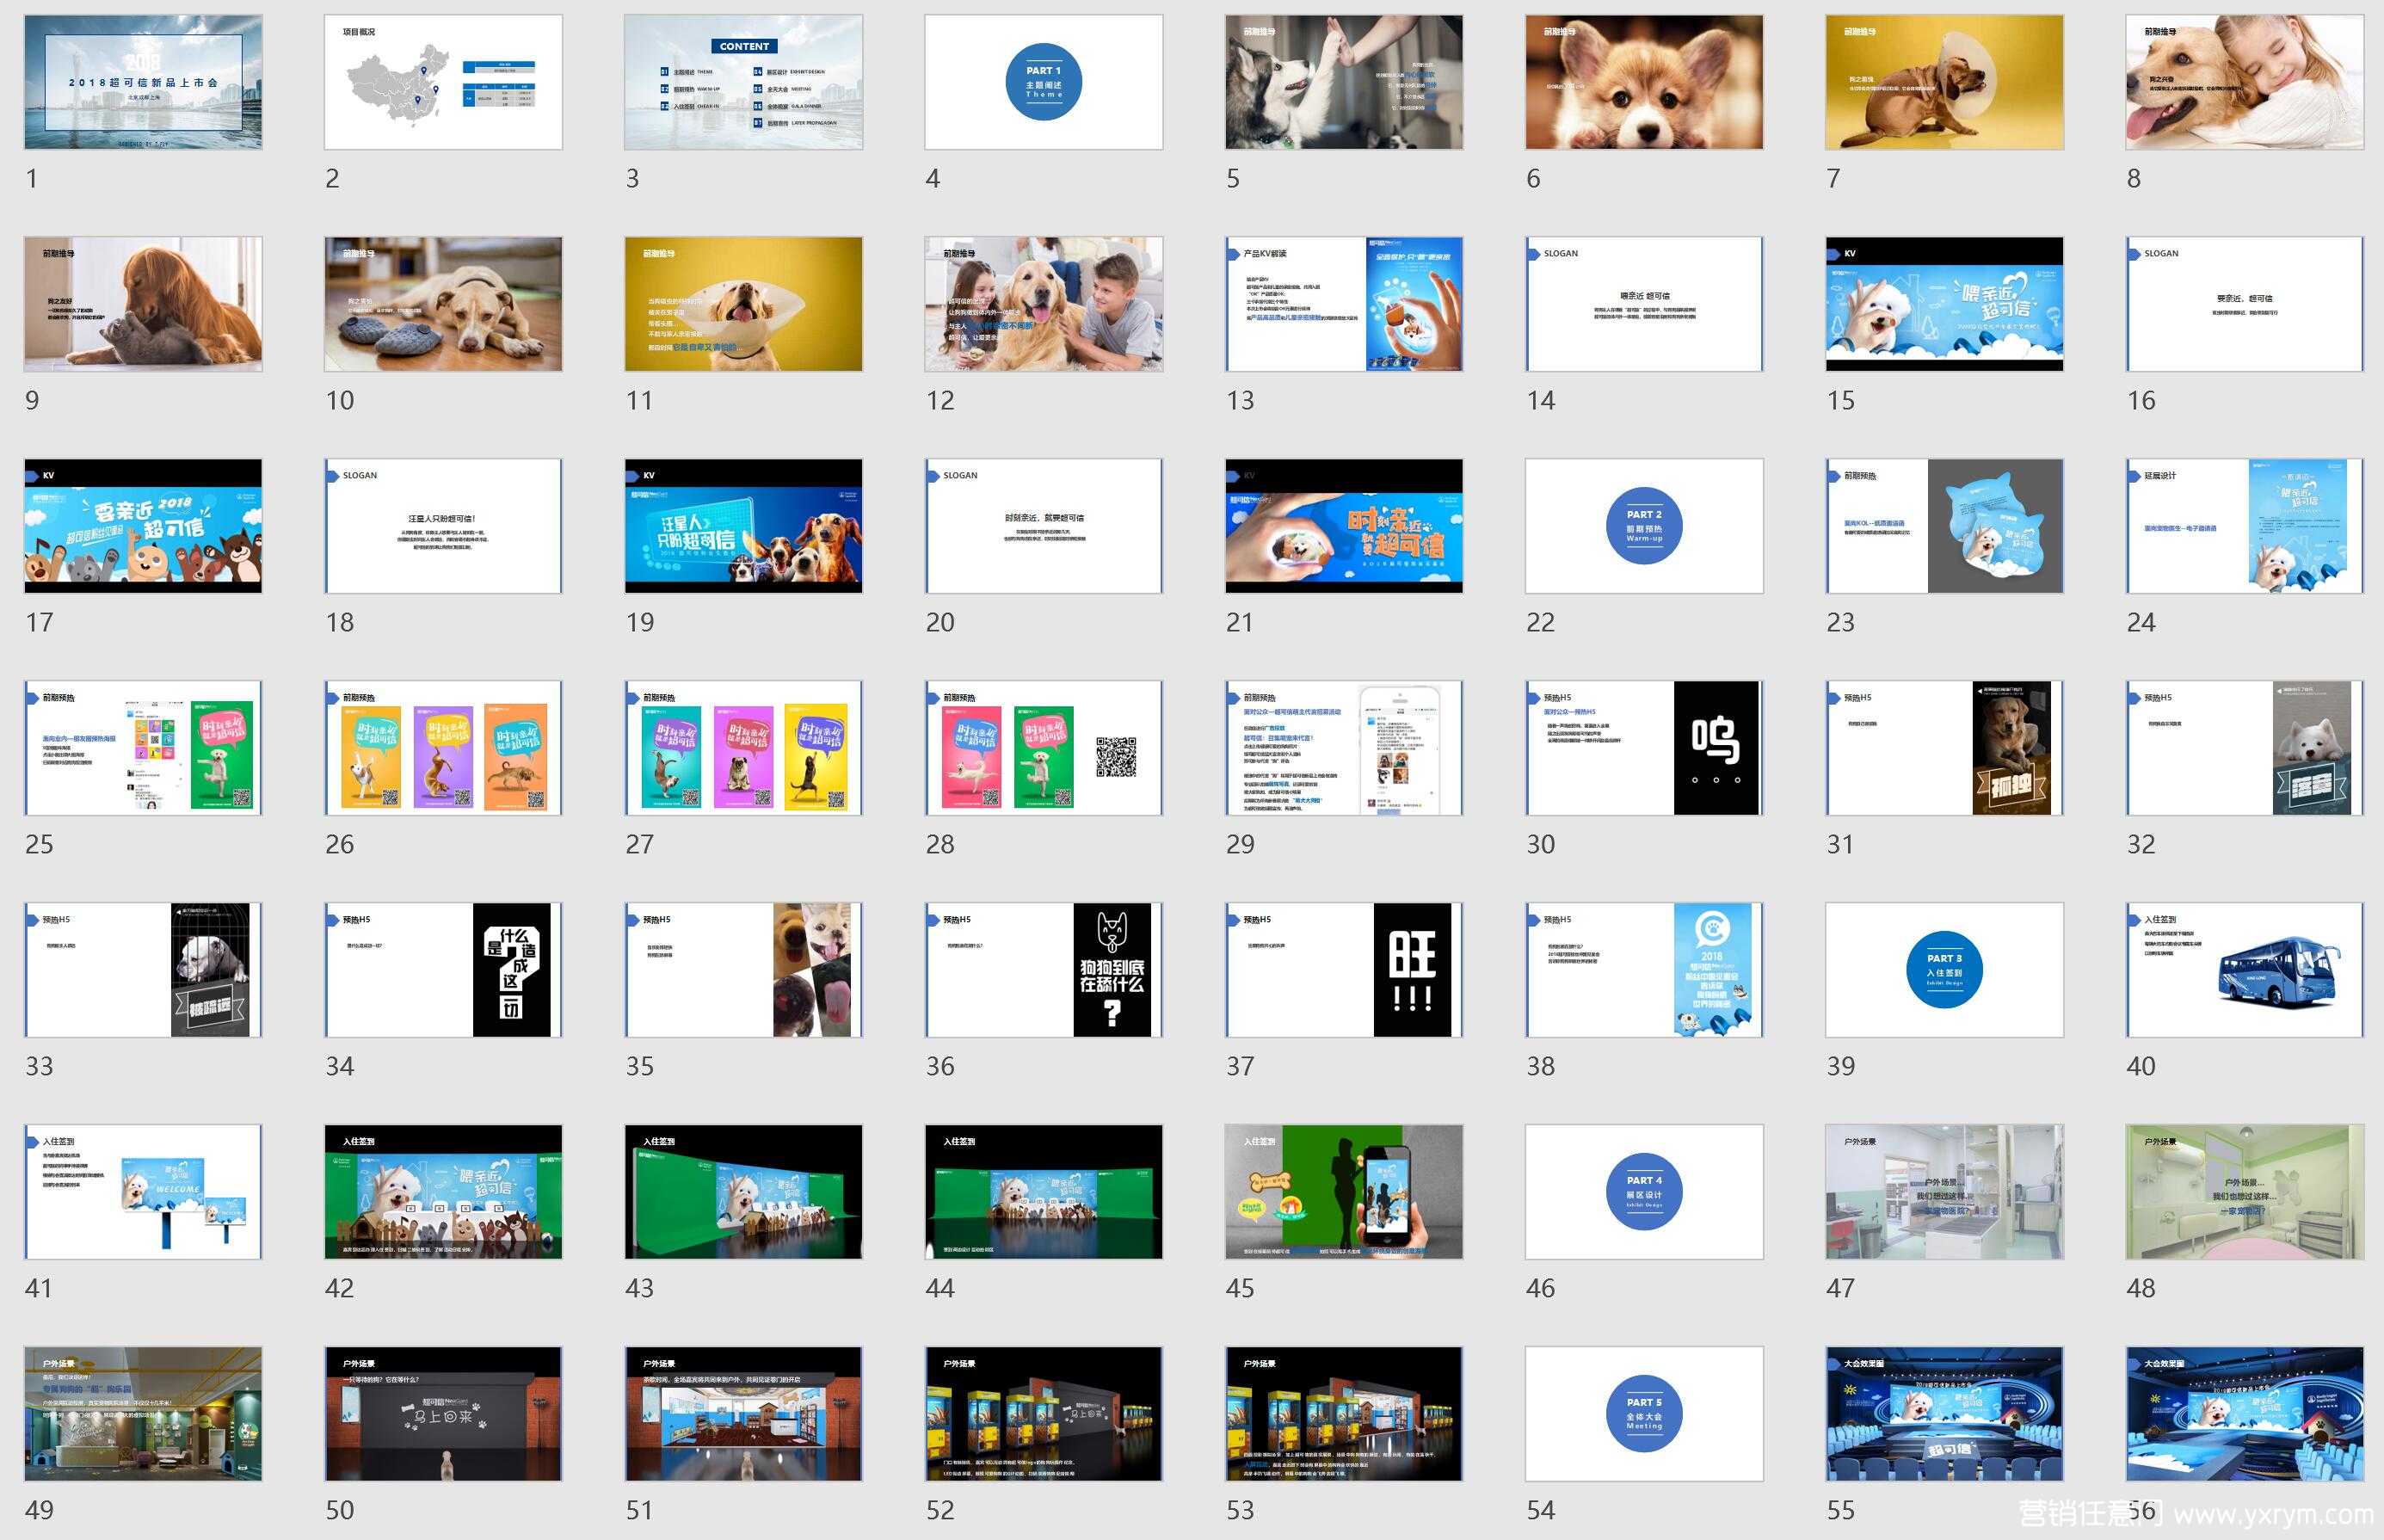This screenshot has width=2384, height=1540.
Task: Select slide 15 KV white puppy banner
Action: pyautogui.click(x=1944, y=304)
